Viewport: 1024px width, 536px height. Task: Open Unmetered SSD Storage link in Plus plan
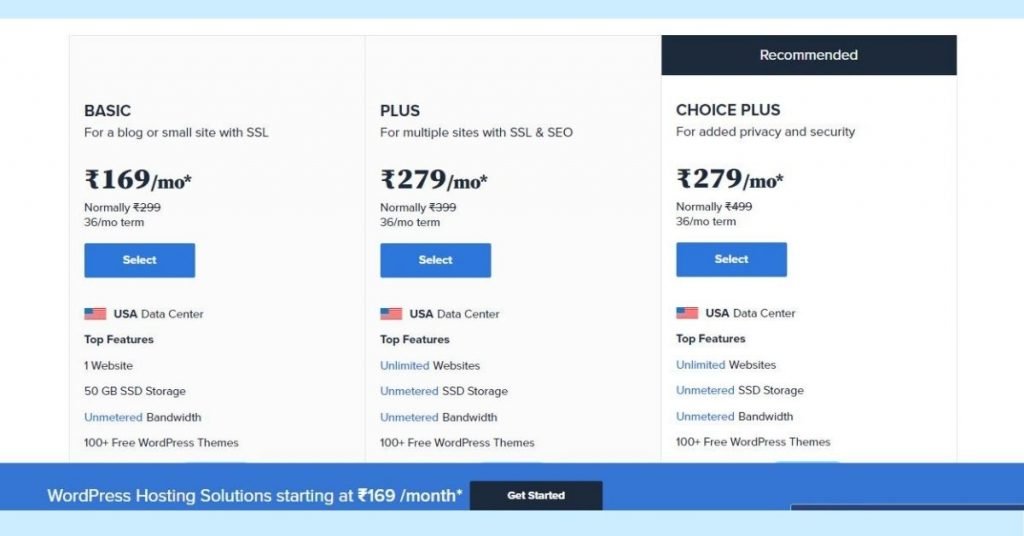tap(409, 391)
